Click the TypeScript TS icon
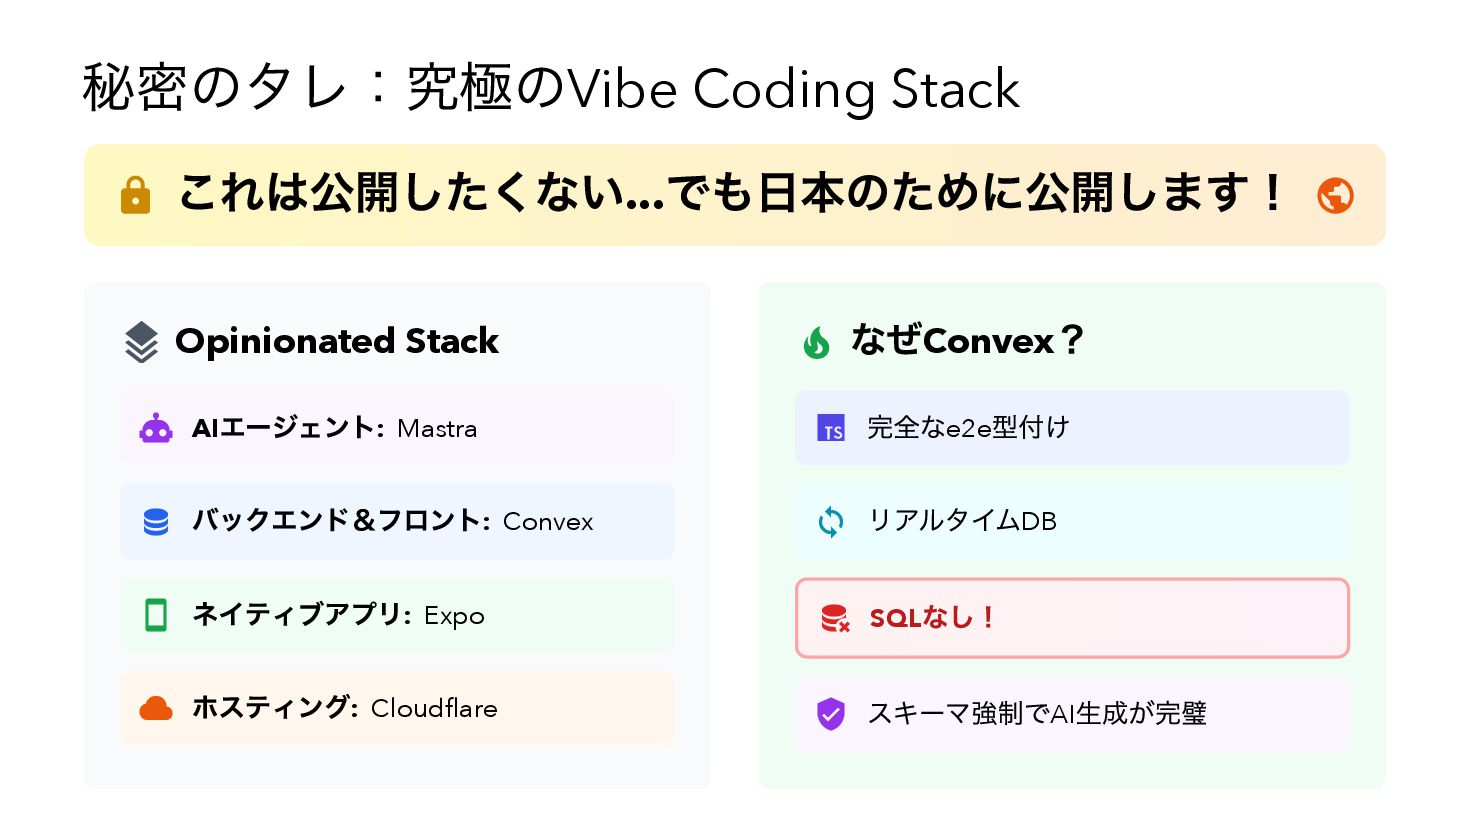This screenshot has height=828, width=1470. click(x=831, y=429)
